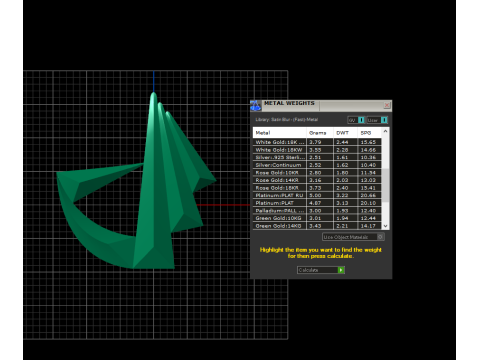Select the Silver:Continuum row
Image resolution: width=480 pixels, height=360 pixels.
(x=317, y=165)
